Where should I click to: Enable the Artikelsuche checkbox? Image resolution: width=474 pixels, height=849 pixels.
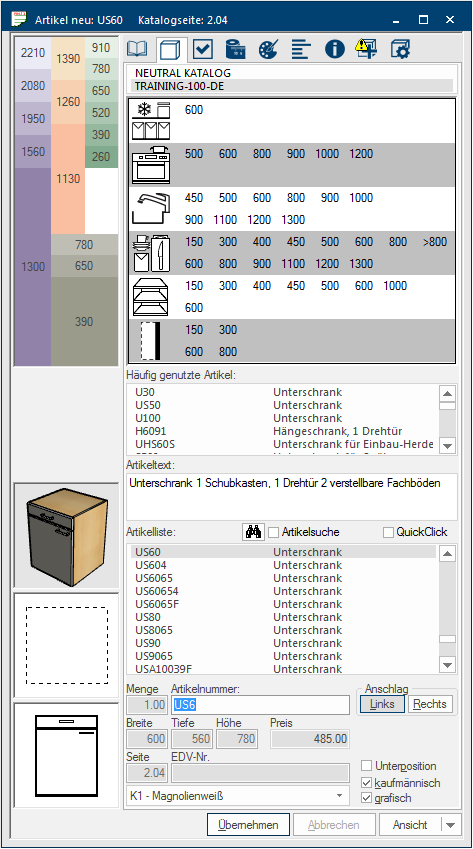(274, 532)
